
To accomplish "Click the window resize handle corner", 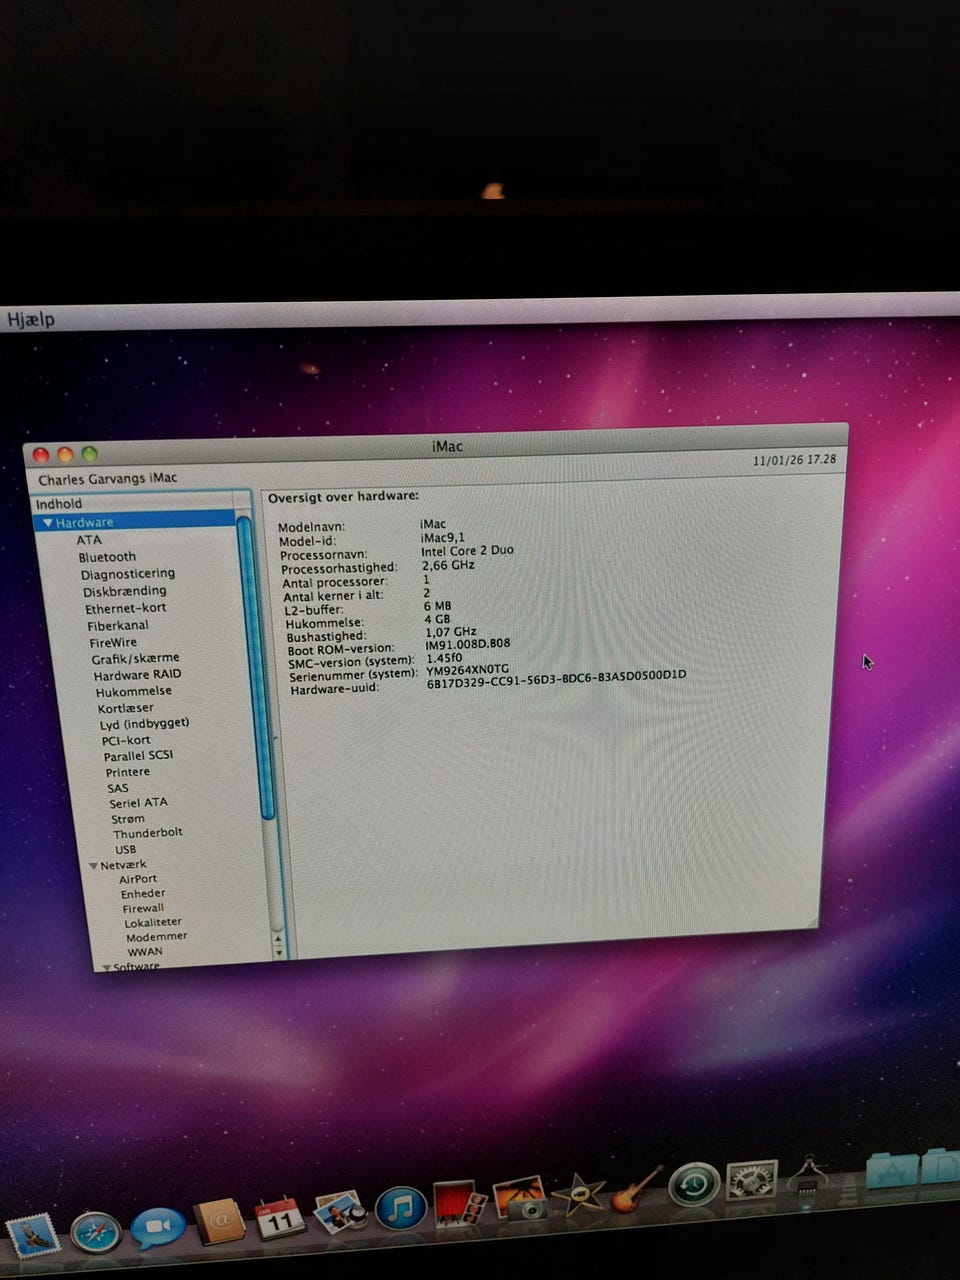I will 812,921.
